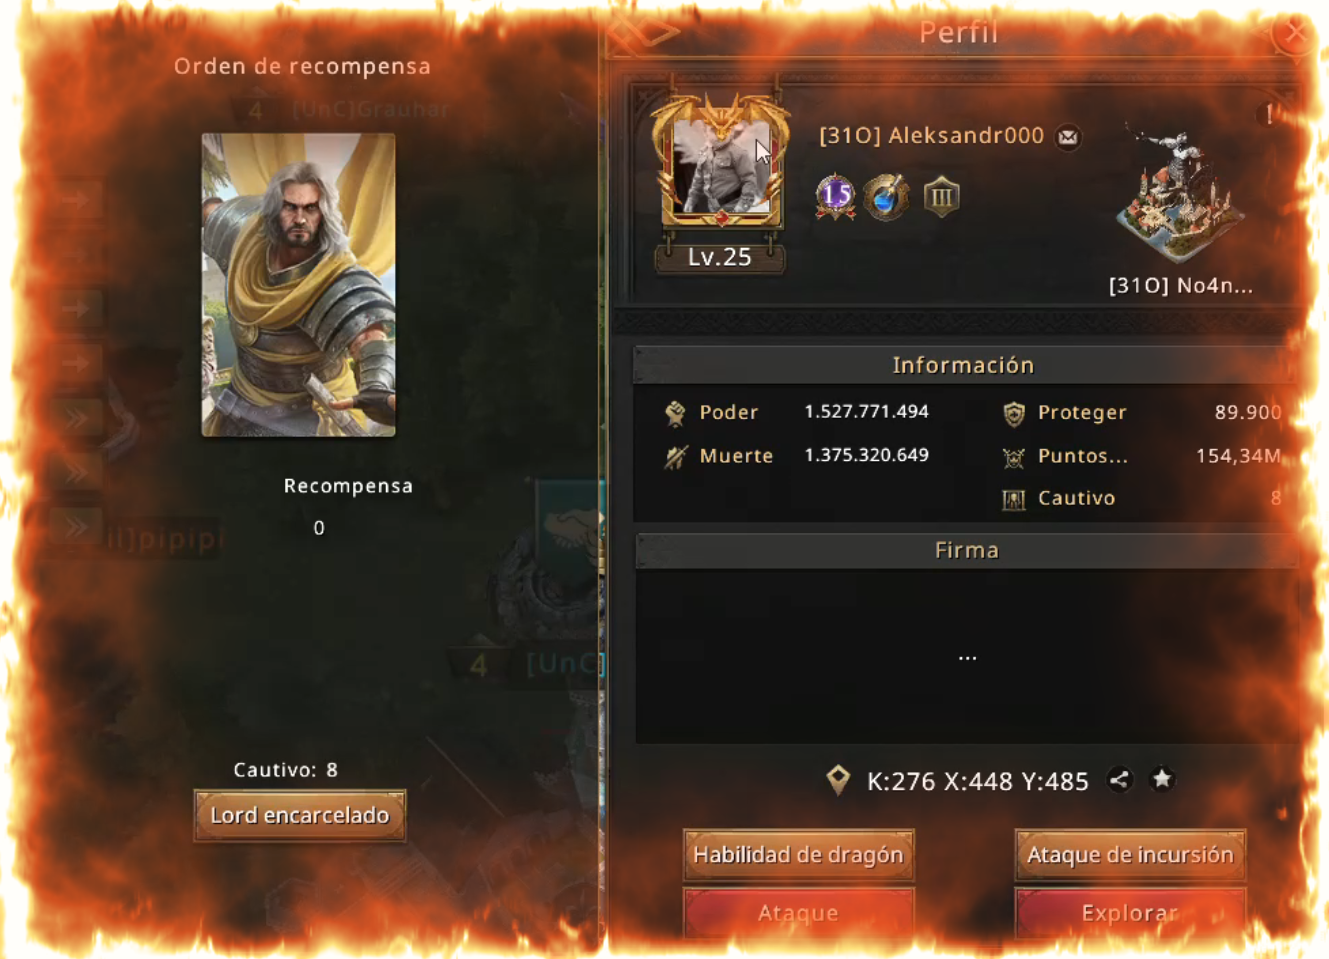Bookmark location with the star icon

1162,778
